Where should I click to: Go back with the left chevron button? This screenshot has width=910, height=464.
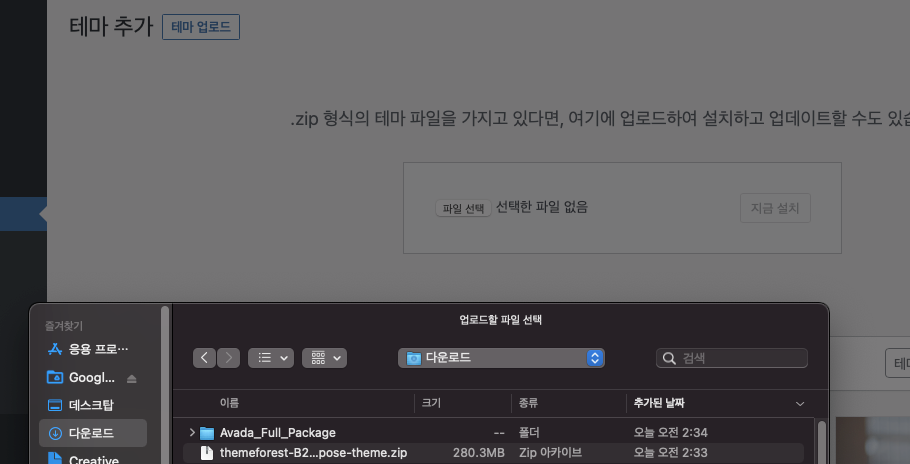(204, 358)
